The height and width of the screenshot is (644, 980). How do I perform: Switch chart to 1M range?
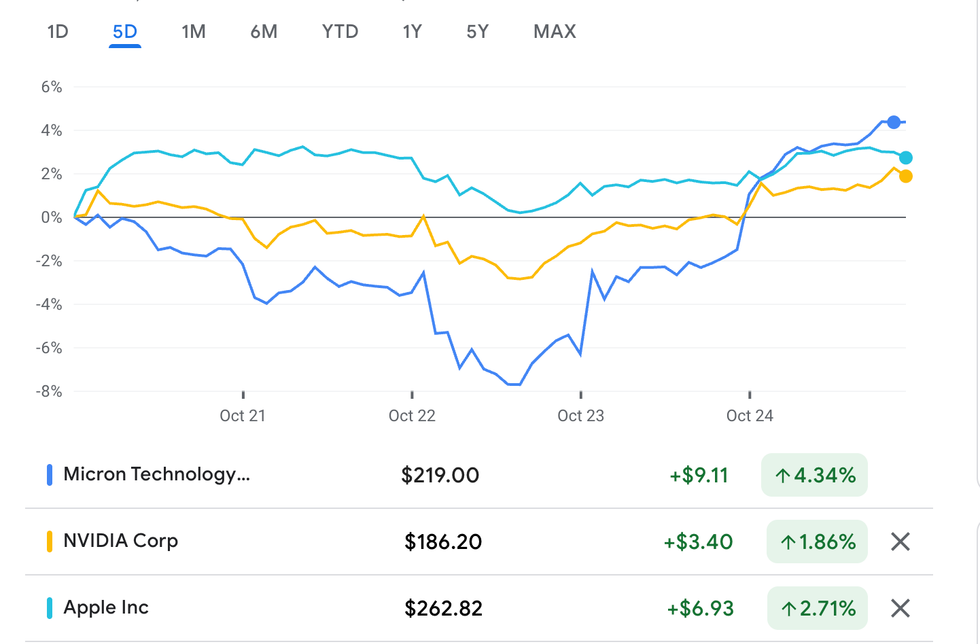click(193, 32)
